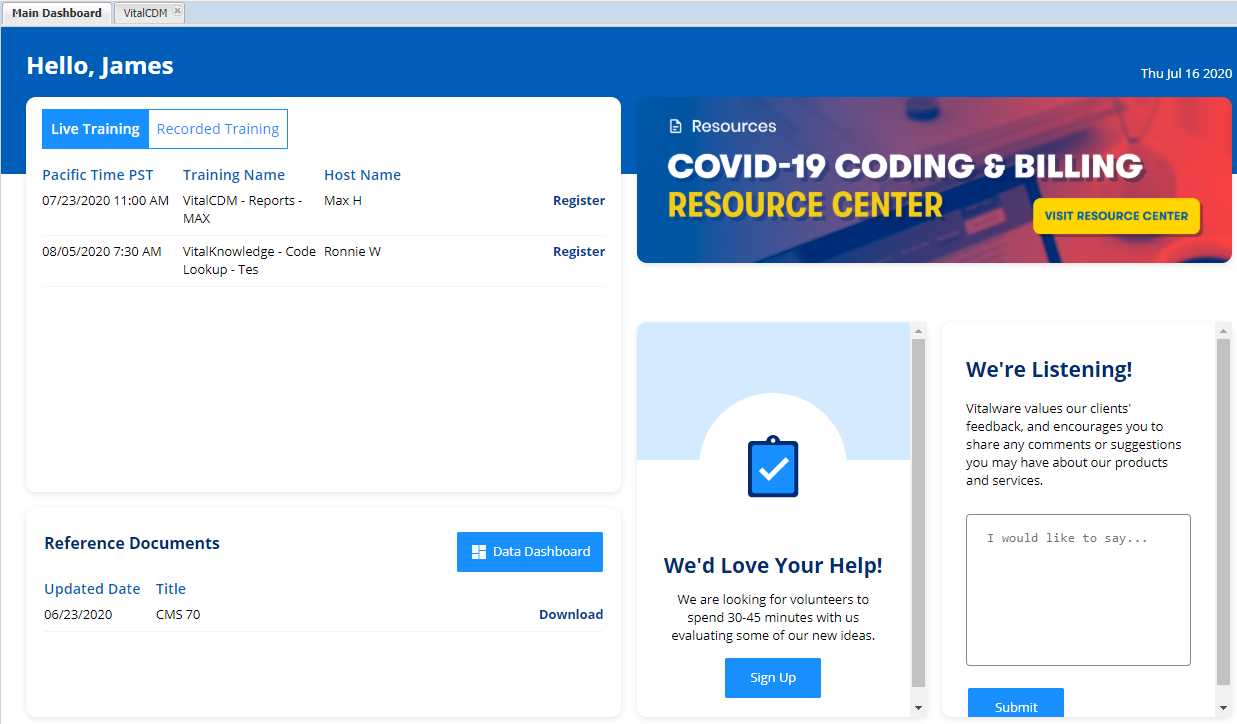Switch to Recorded Training tab
The height and width of the screenshot is (724, 1237).
click(x=218, y=129)
